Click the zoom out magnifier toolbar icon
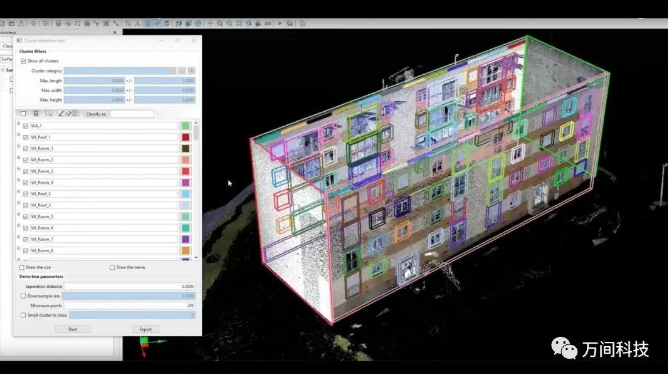668x374 pixels. tap(229, 23)
